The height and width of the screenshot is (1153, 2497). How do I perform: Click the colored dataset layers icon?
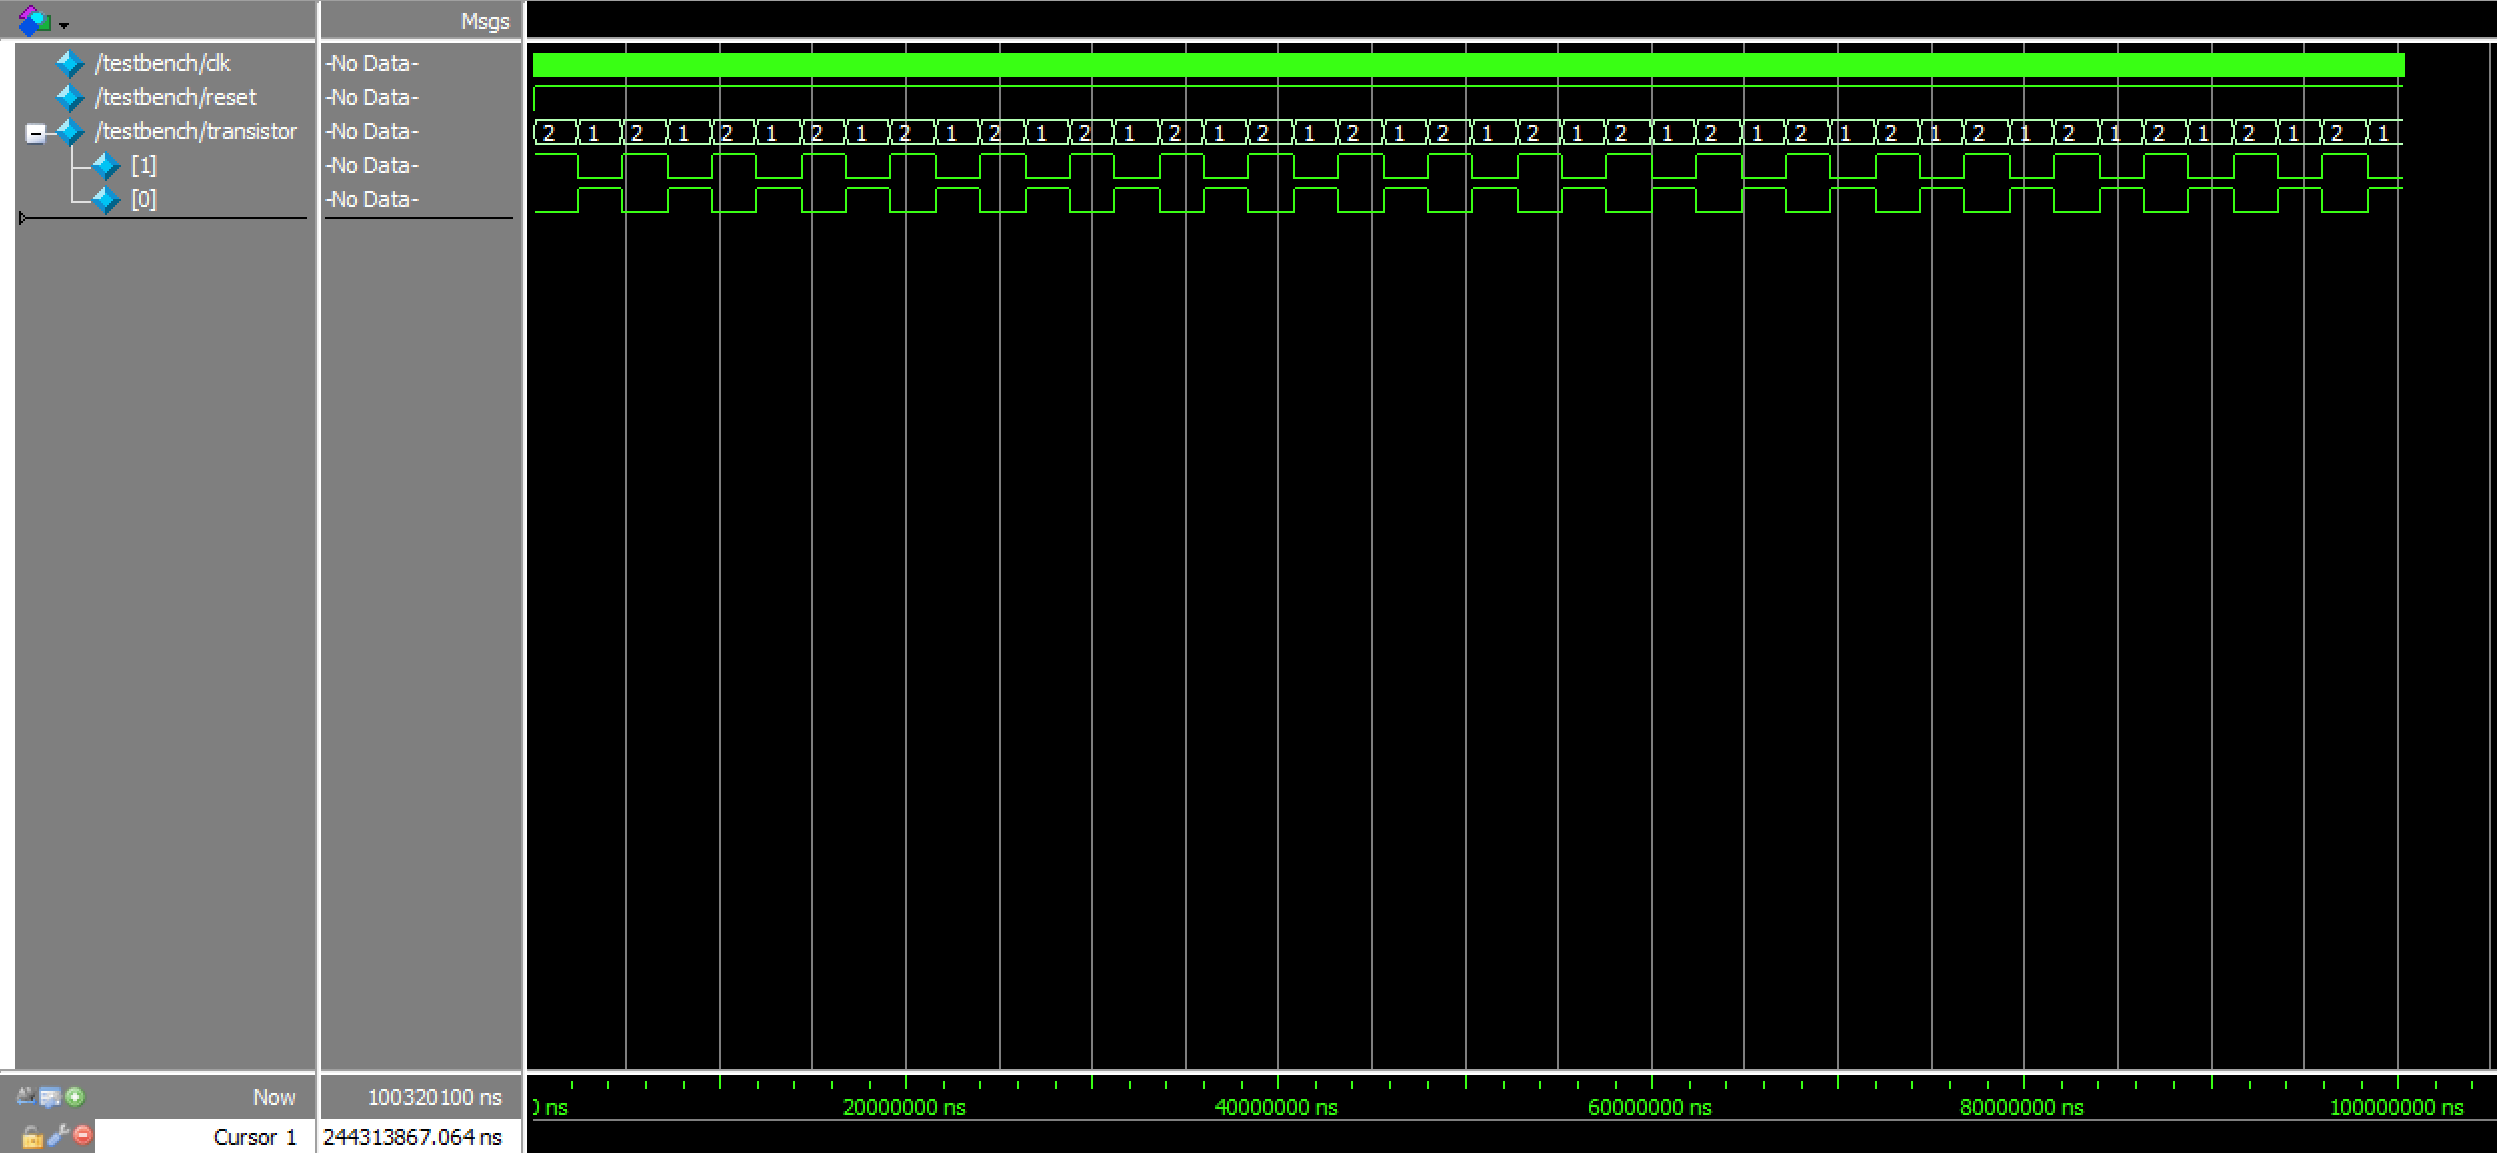point(34,20)
